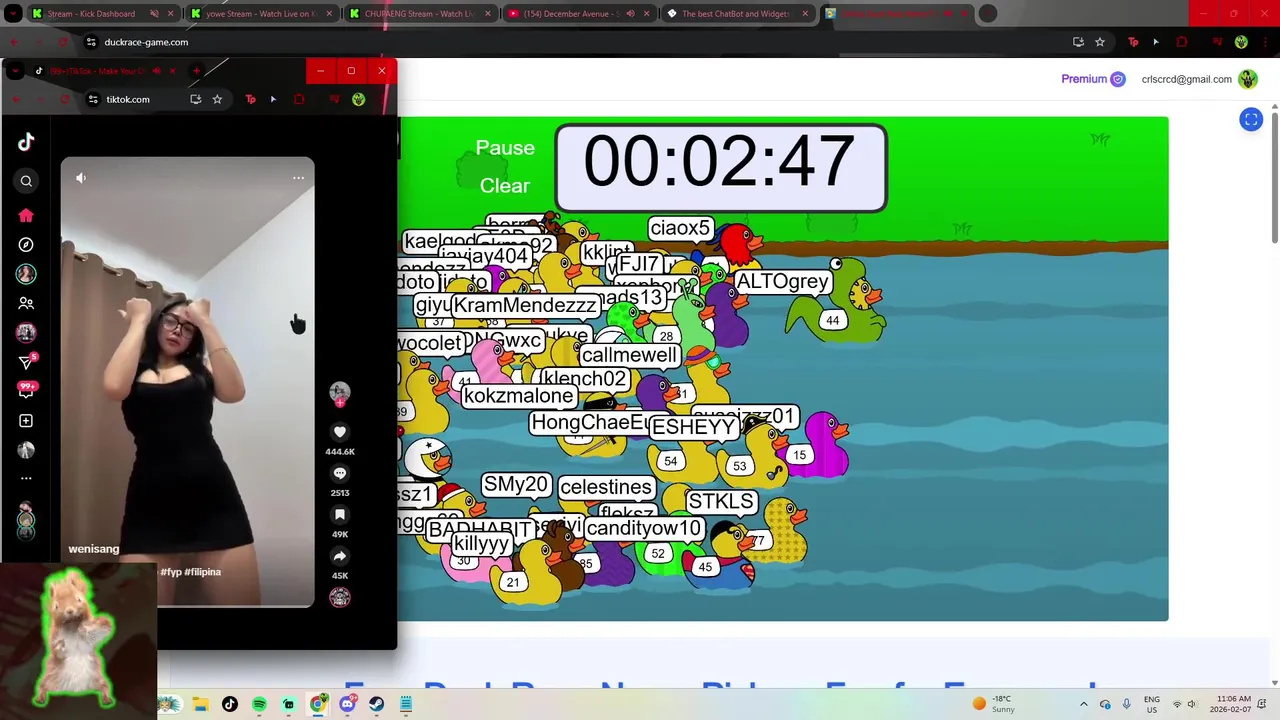
Task: Open the TikTok video three-dots options
Action: click(x=298, y=178)
